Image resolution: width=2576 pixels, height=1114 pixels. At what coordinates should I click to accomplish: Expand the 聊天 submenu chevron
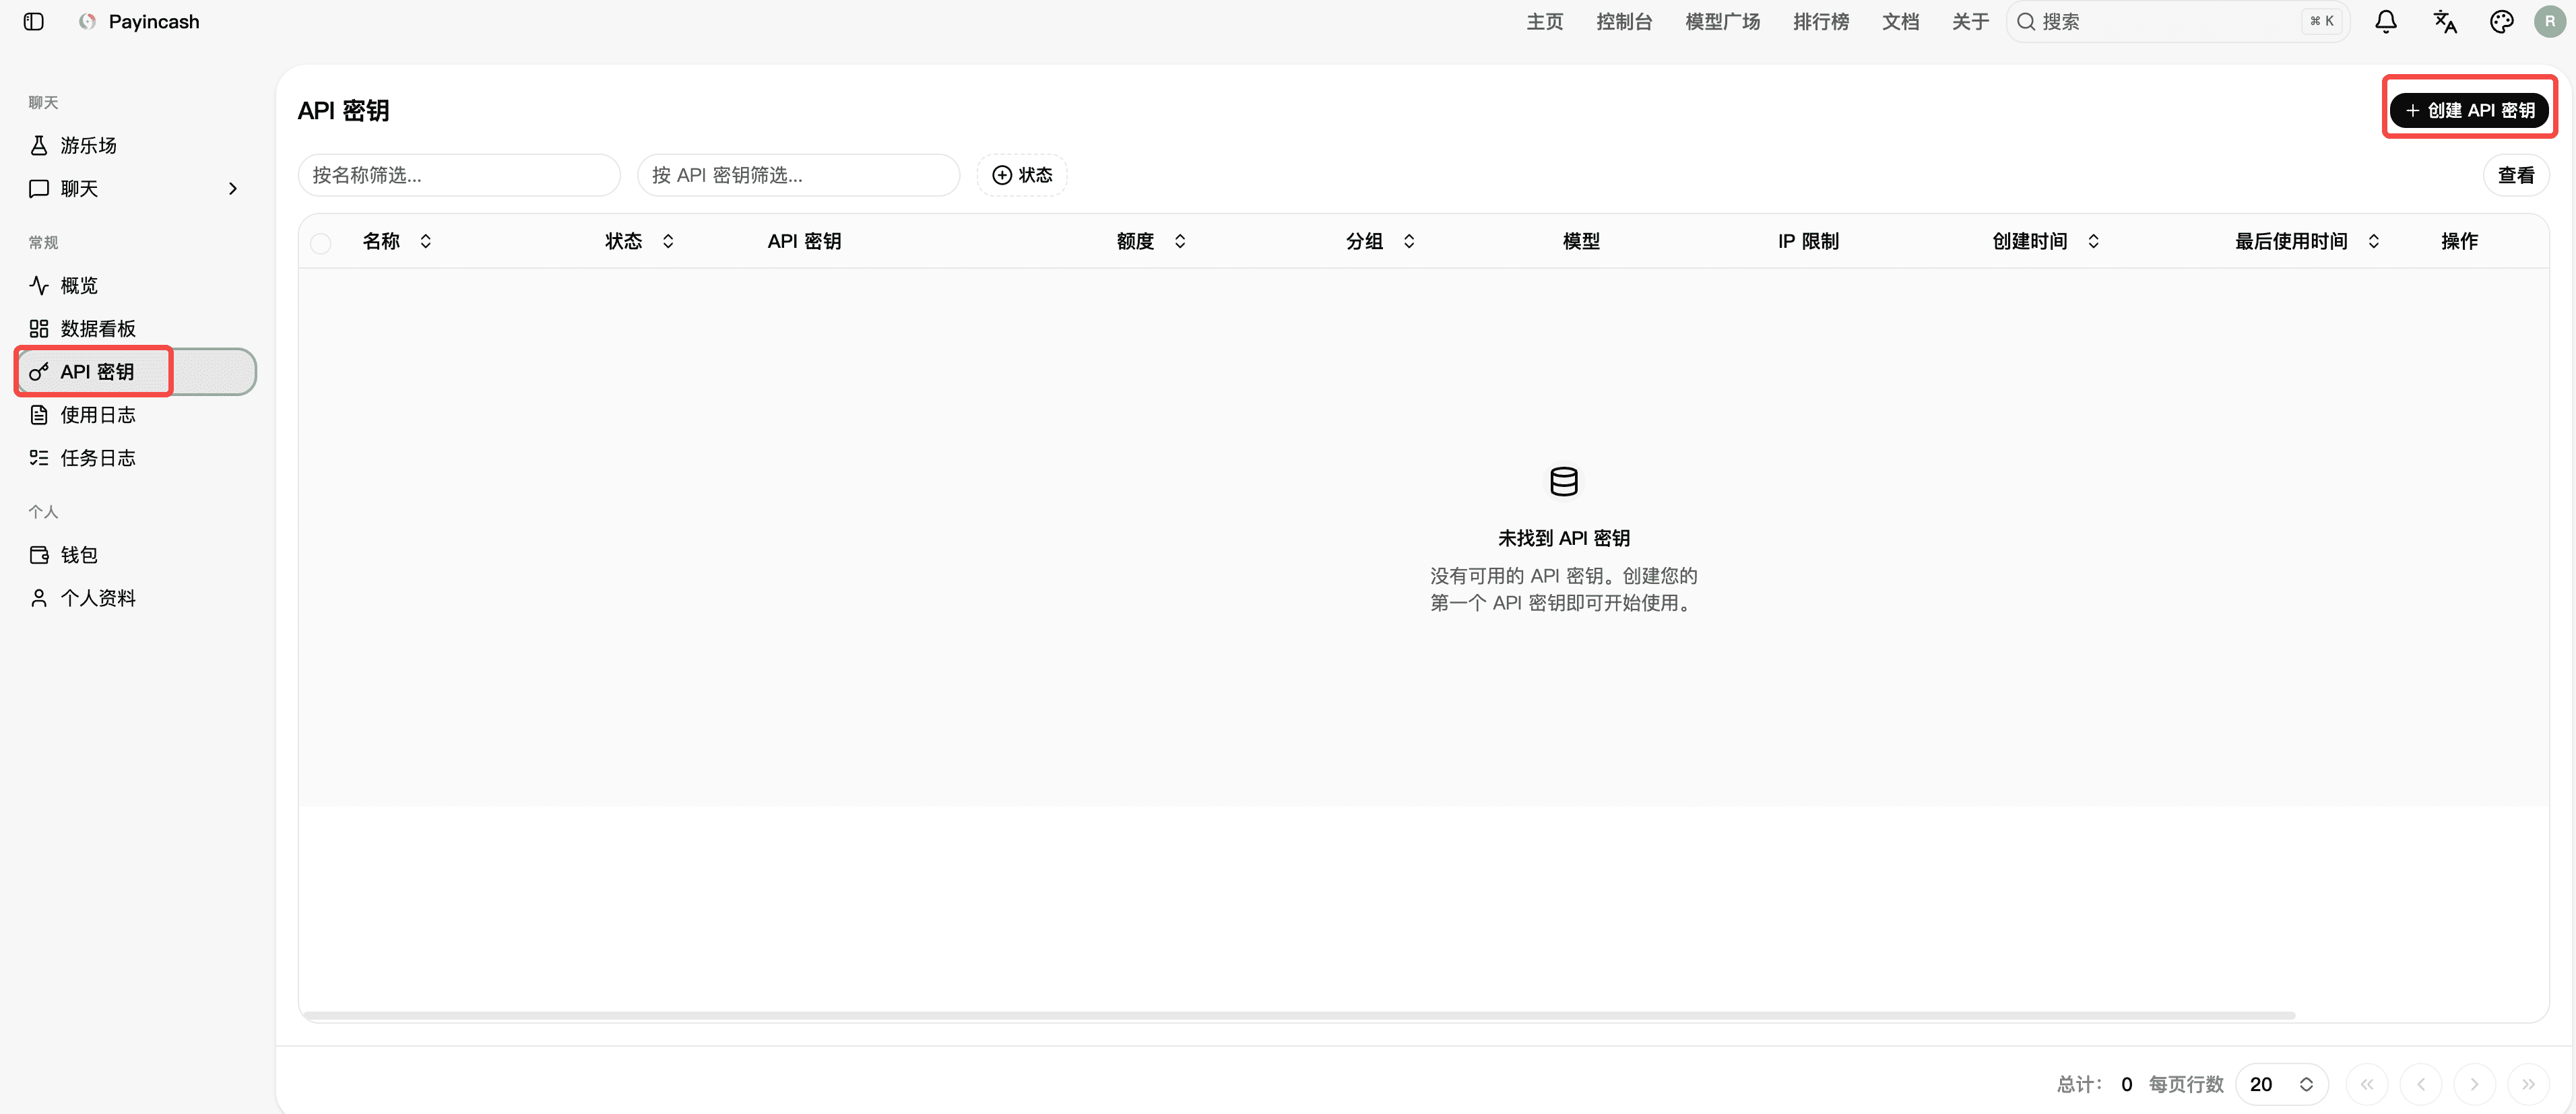coord(233,188)
